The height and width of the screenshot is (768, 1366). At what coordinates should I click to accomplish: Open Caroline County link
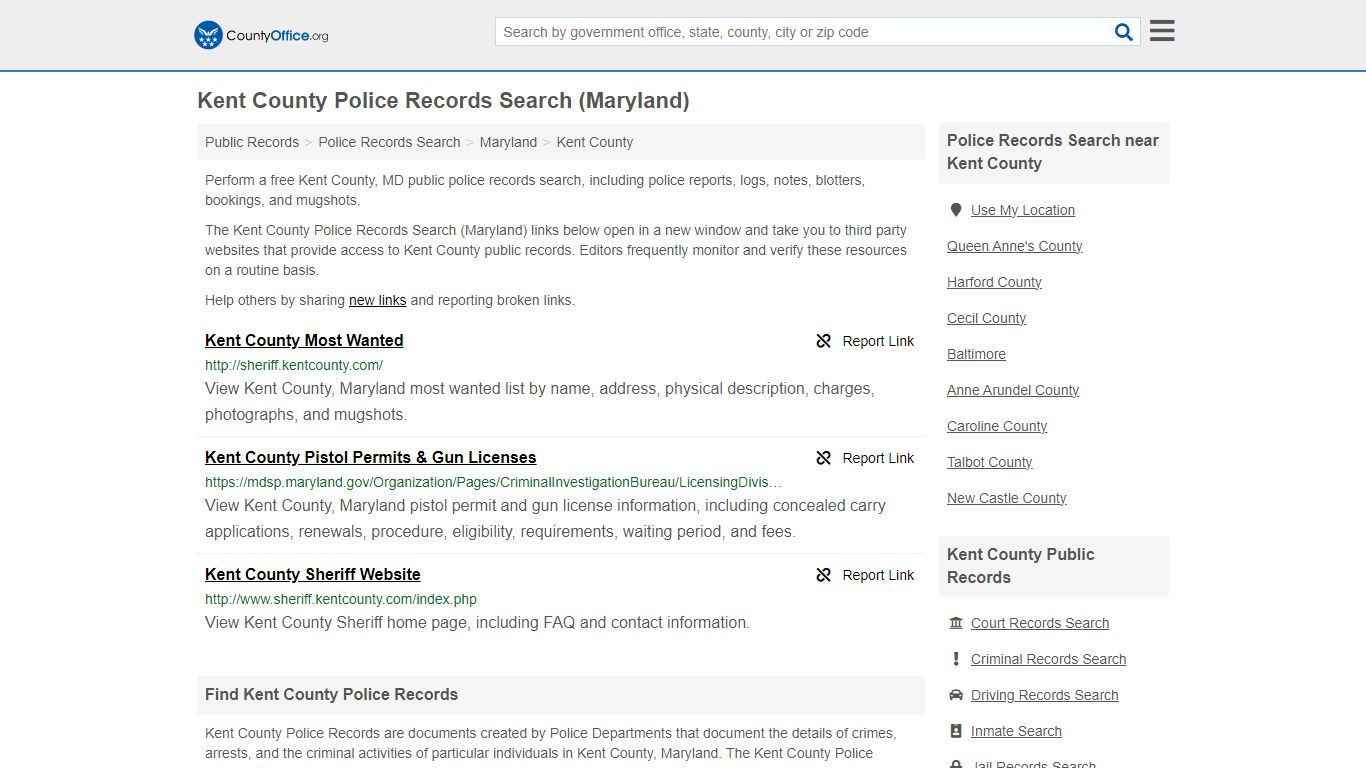pos(997,426)
